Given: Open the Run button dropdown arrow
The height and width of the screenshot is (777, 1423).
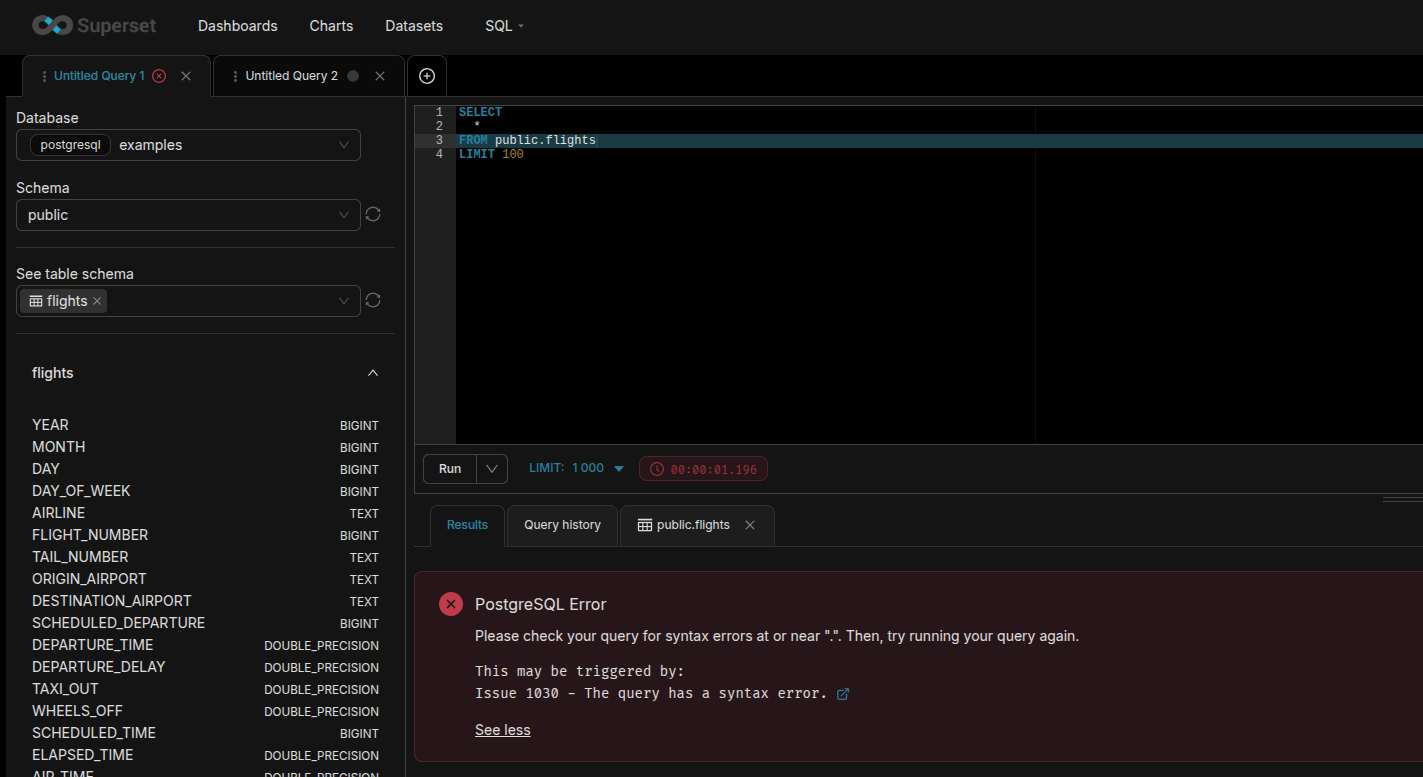Looking at the screenshot, I should (x=492, y=469).
